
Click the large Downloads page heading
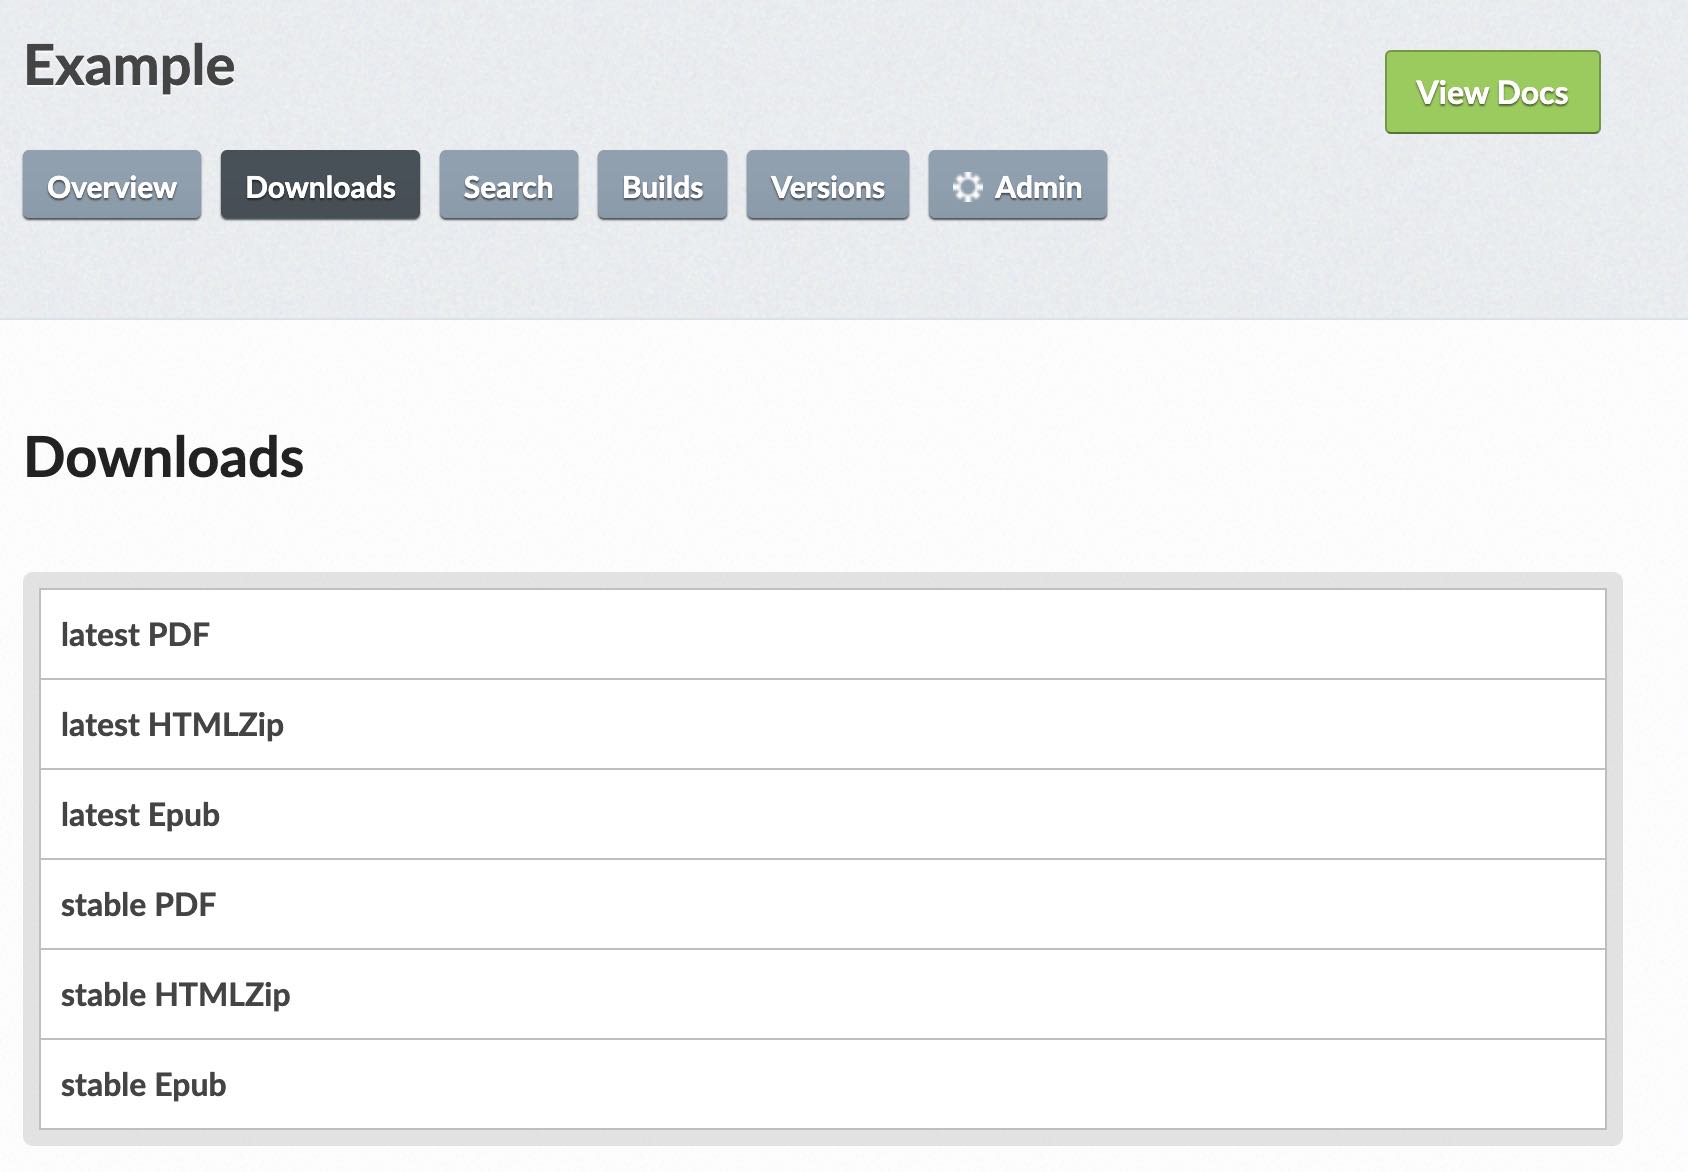click(x=164, y=457)
